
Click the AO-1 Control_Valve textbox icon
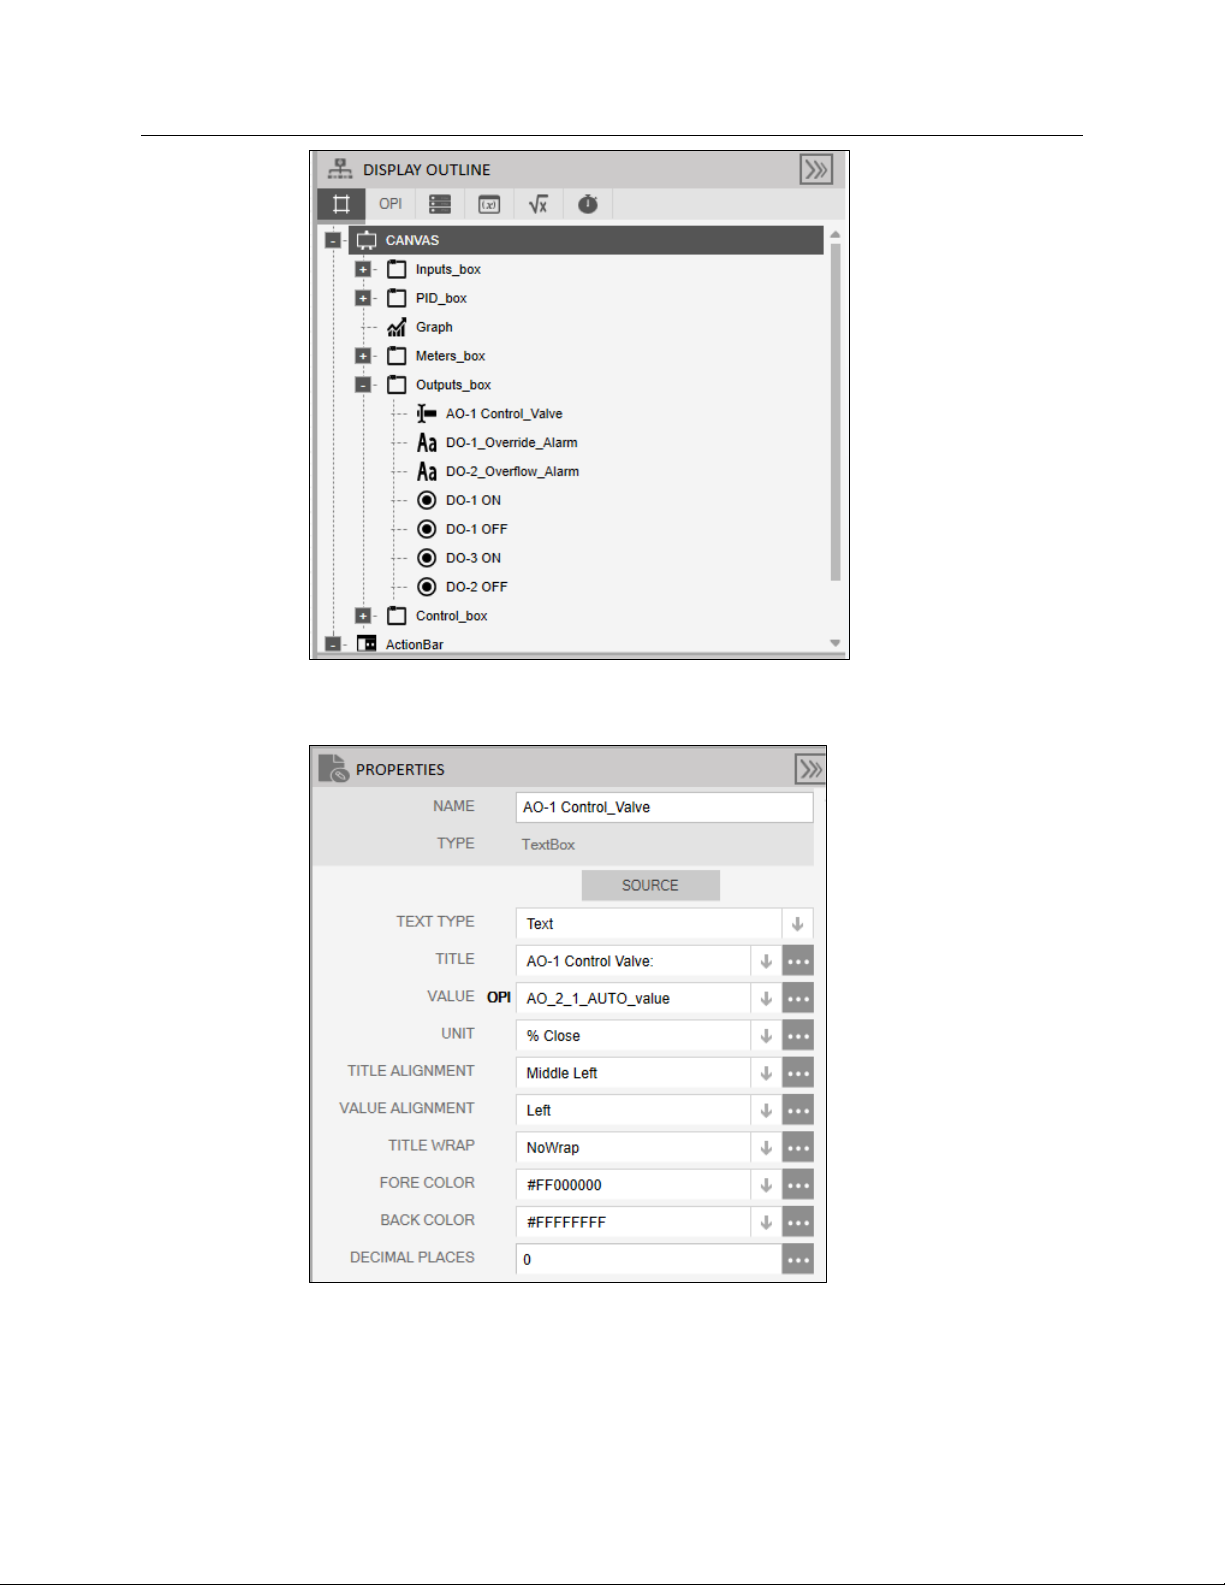click(x=427, y=414)
